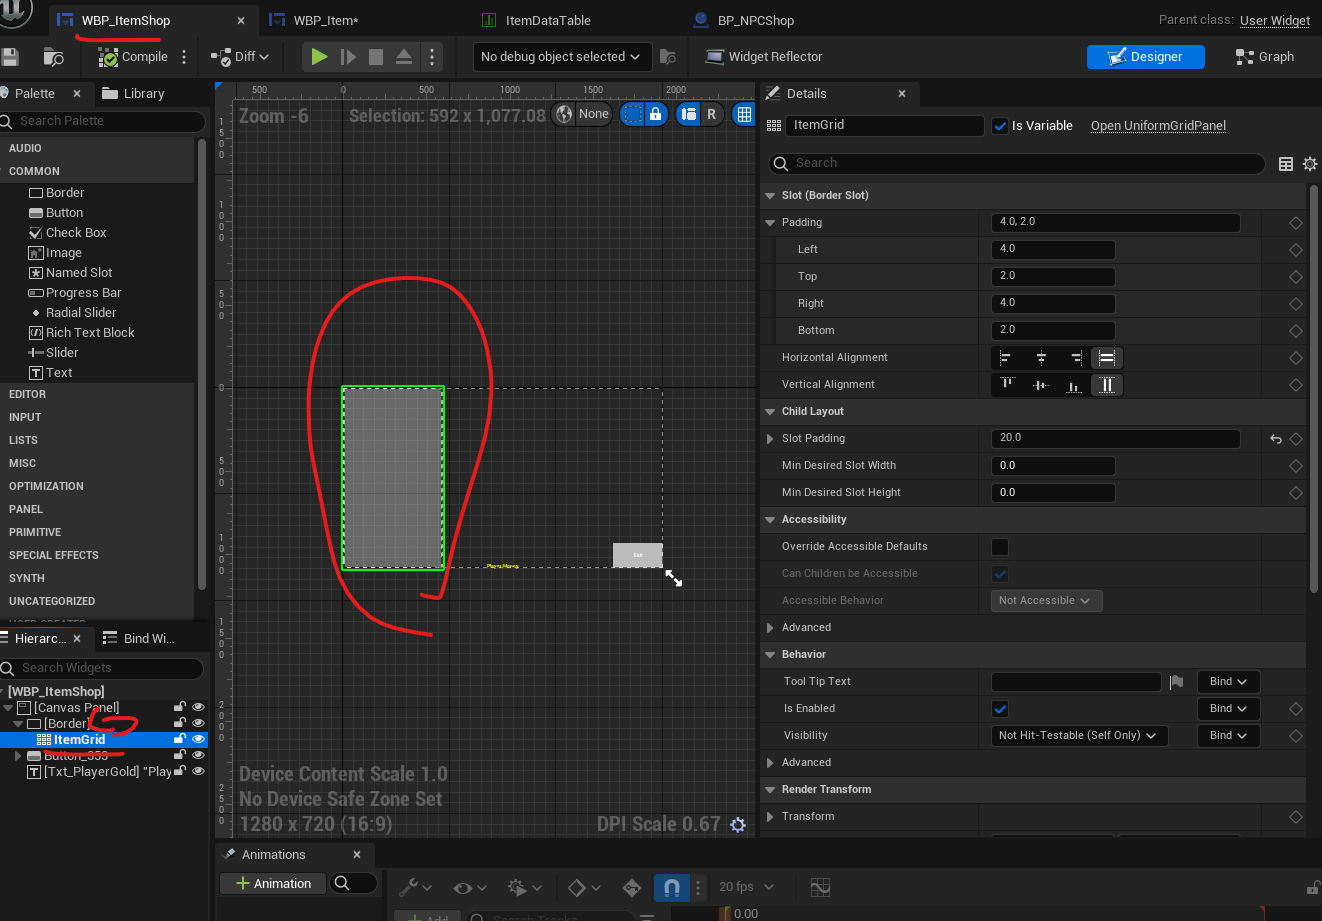Open Widget Reflector tool
Screen dimensions: 1322x921
pos(764,57)
